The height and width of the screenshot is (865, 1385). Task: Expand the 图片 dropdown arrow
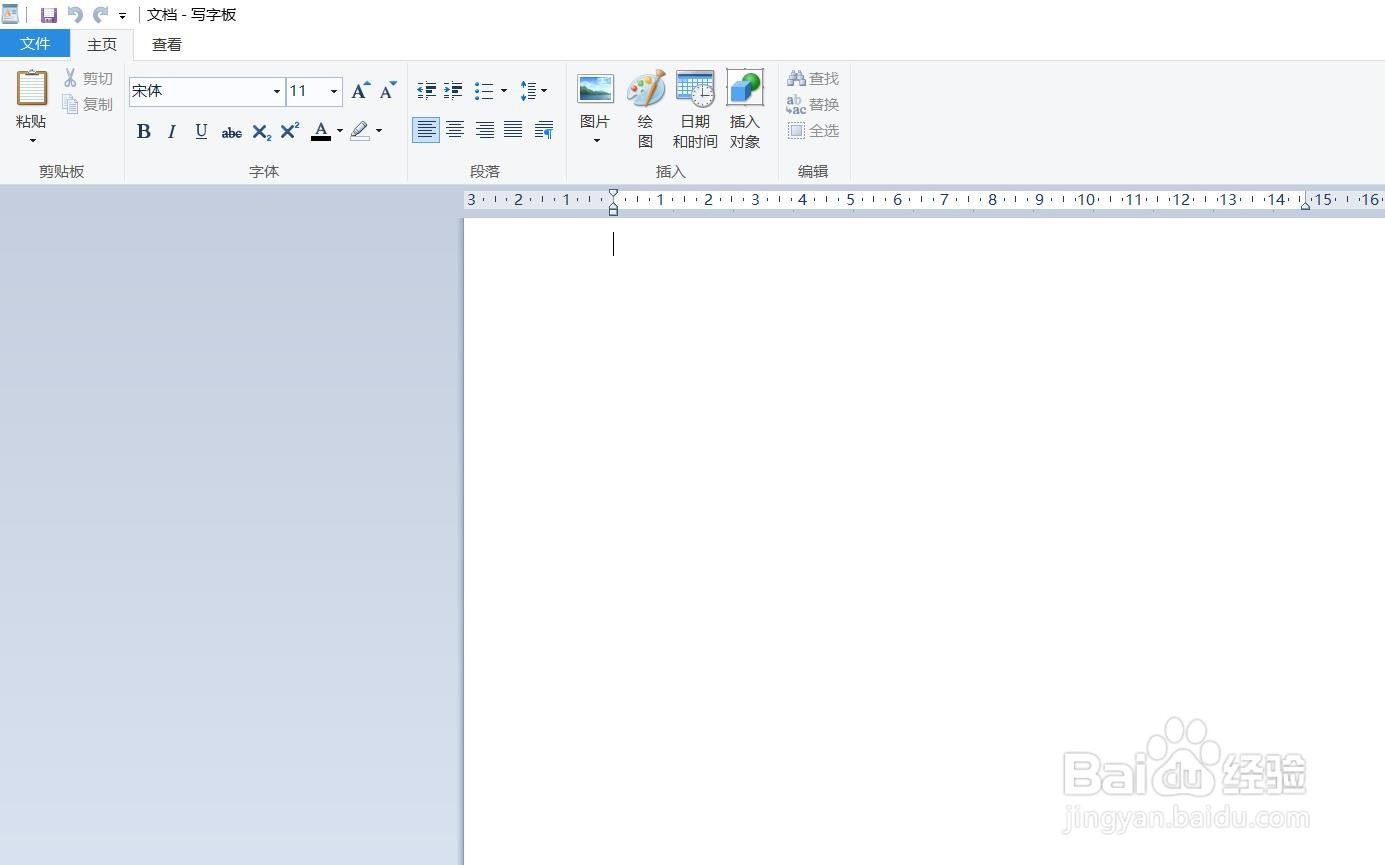pyautogui.click(x=596, y=141)
